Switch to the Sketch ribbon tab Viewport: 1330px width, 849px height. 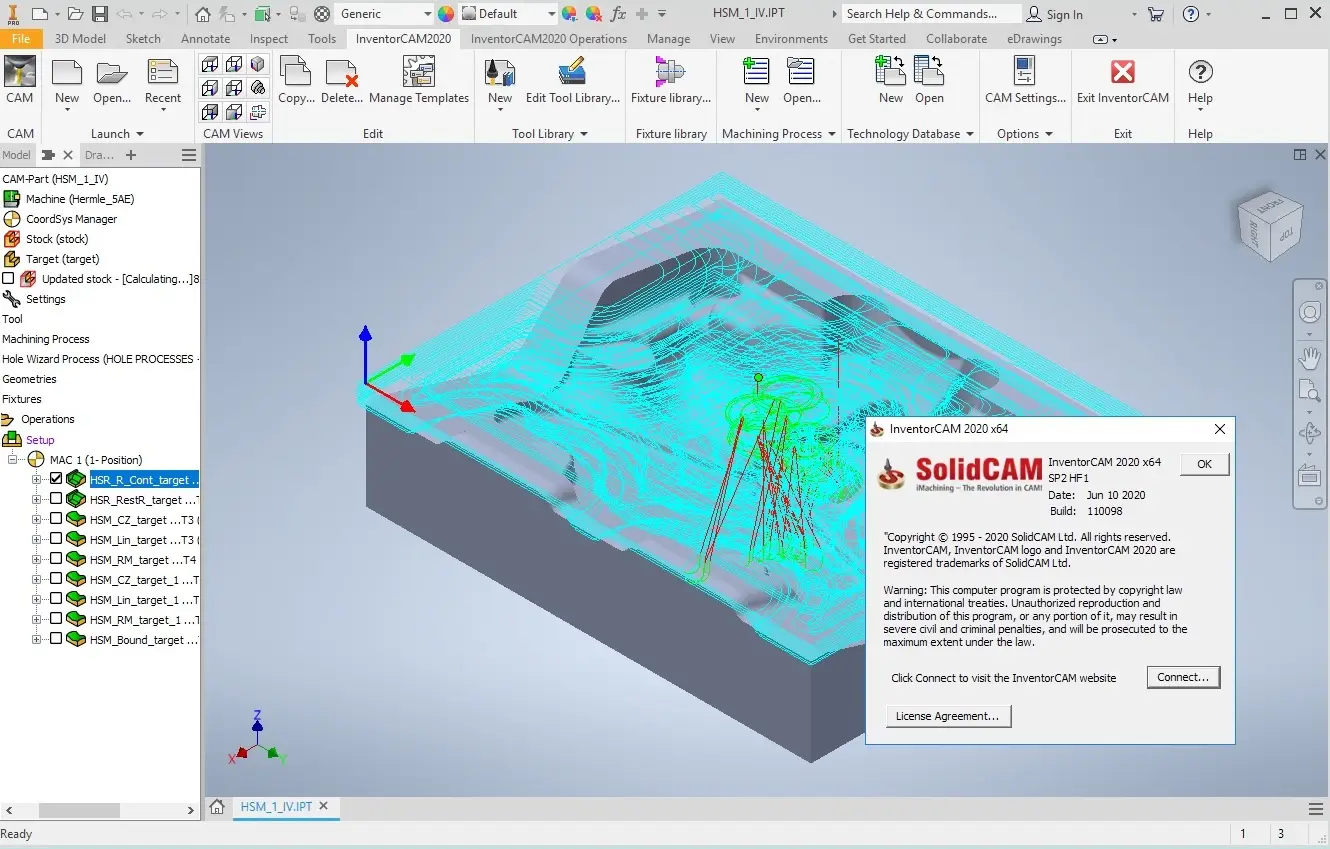click(143, 39)
